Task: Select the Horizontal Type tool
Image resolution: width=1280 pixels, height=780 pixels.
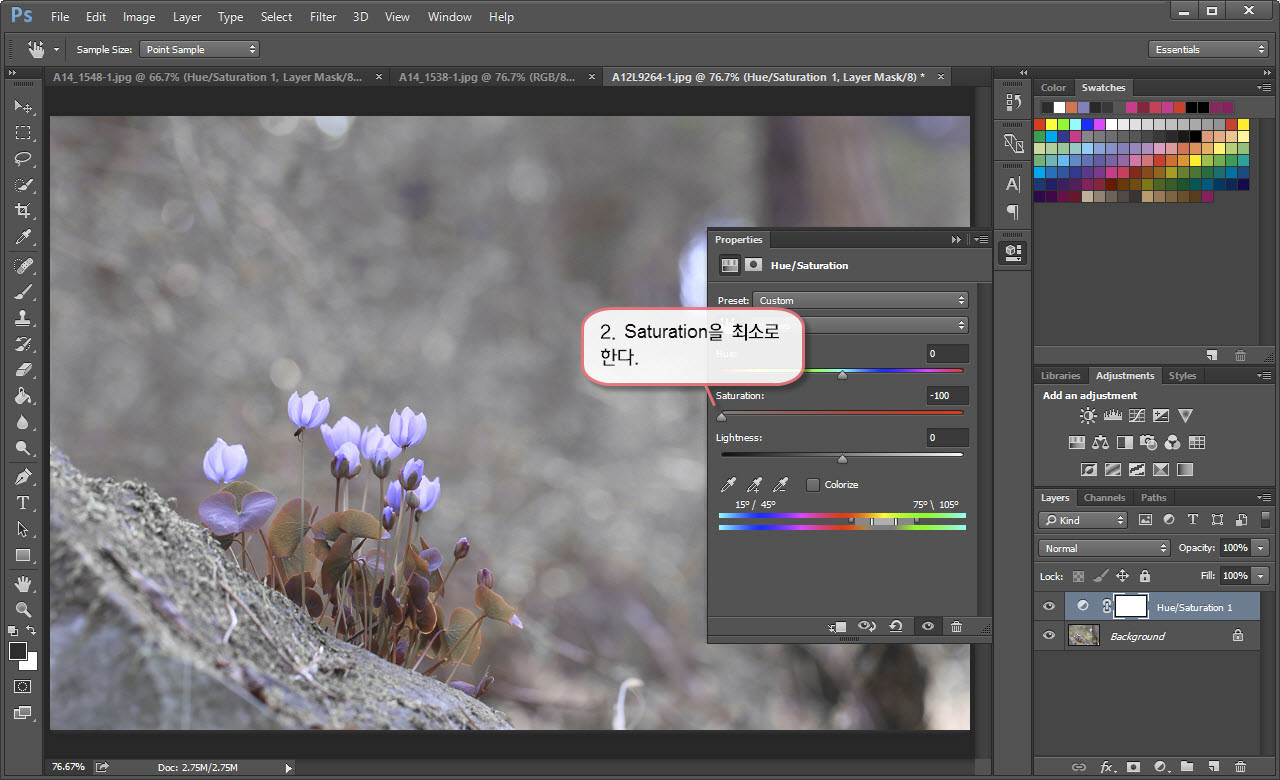Action: [23, 503]
